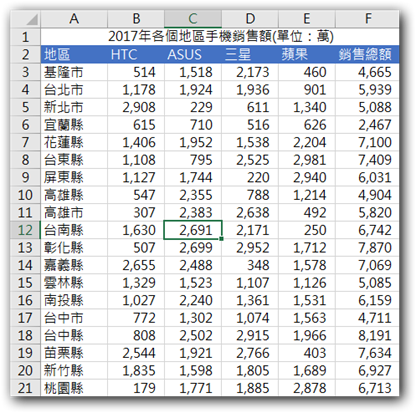Screen dimensions: 416x413
Task: Click the title cell 2017年各個地區手機銷售額
Action: 220,37
